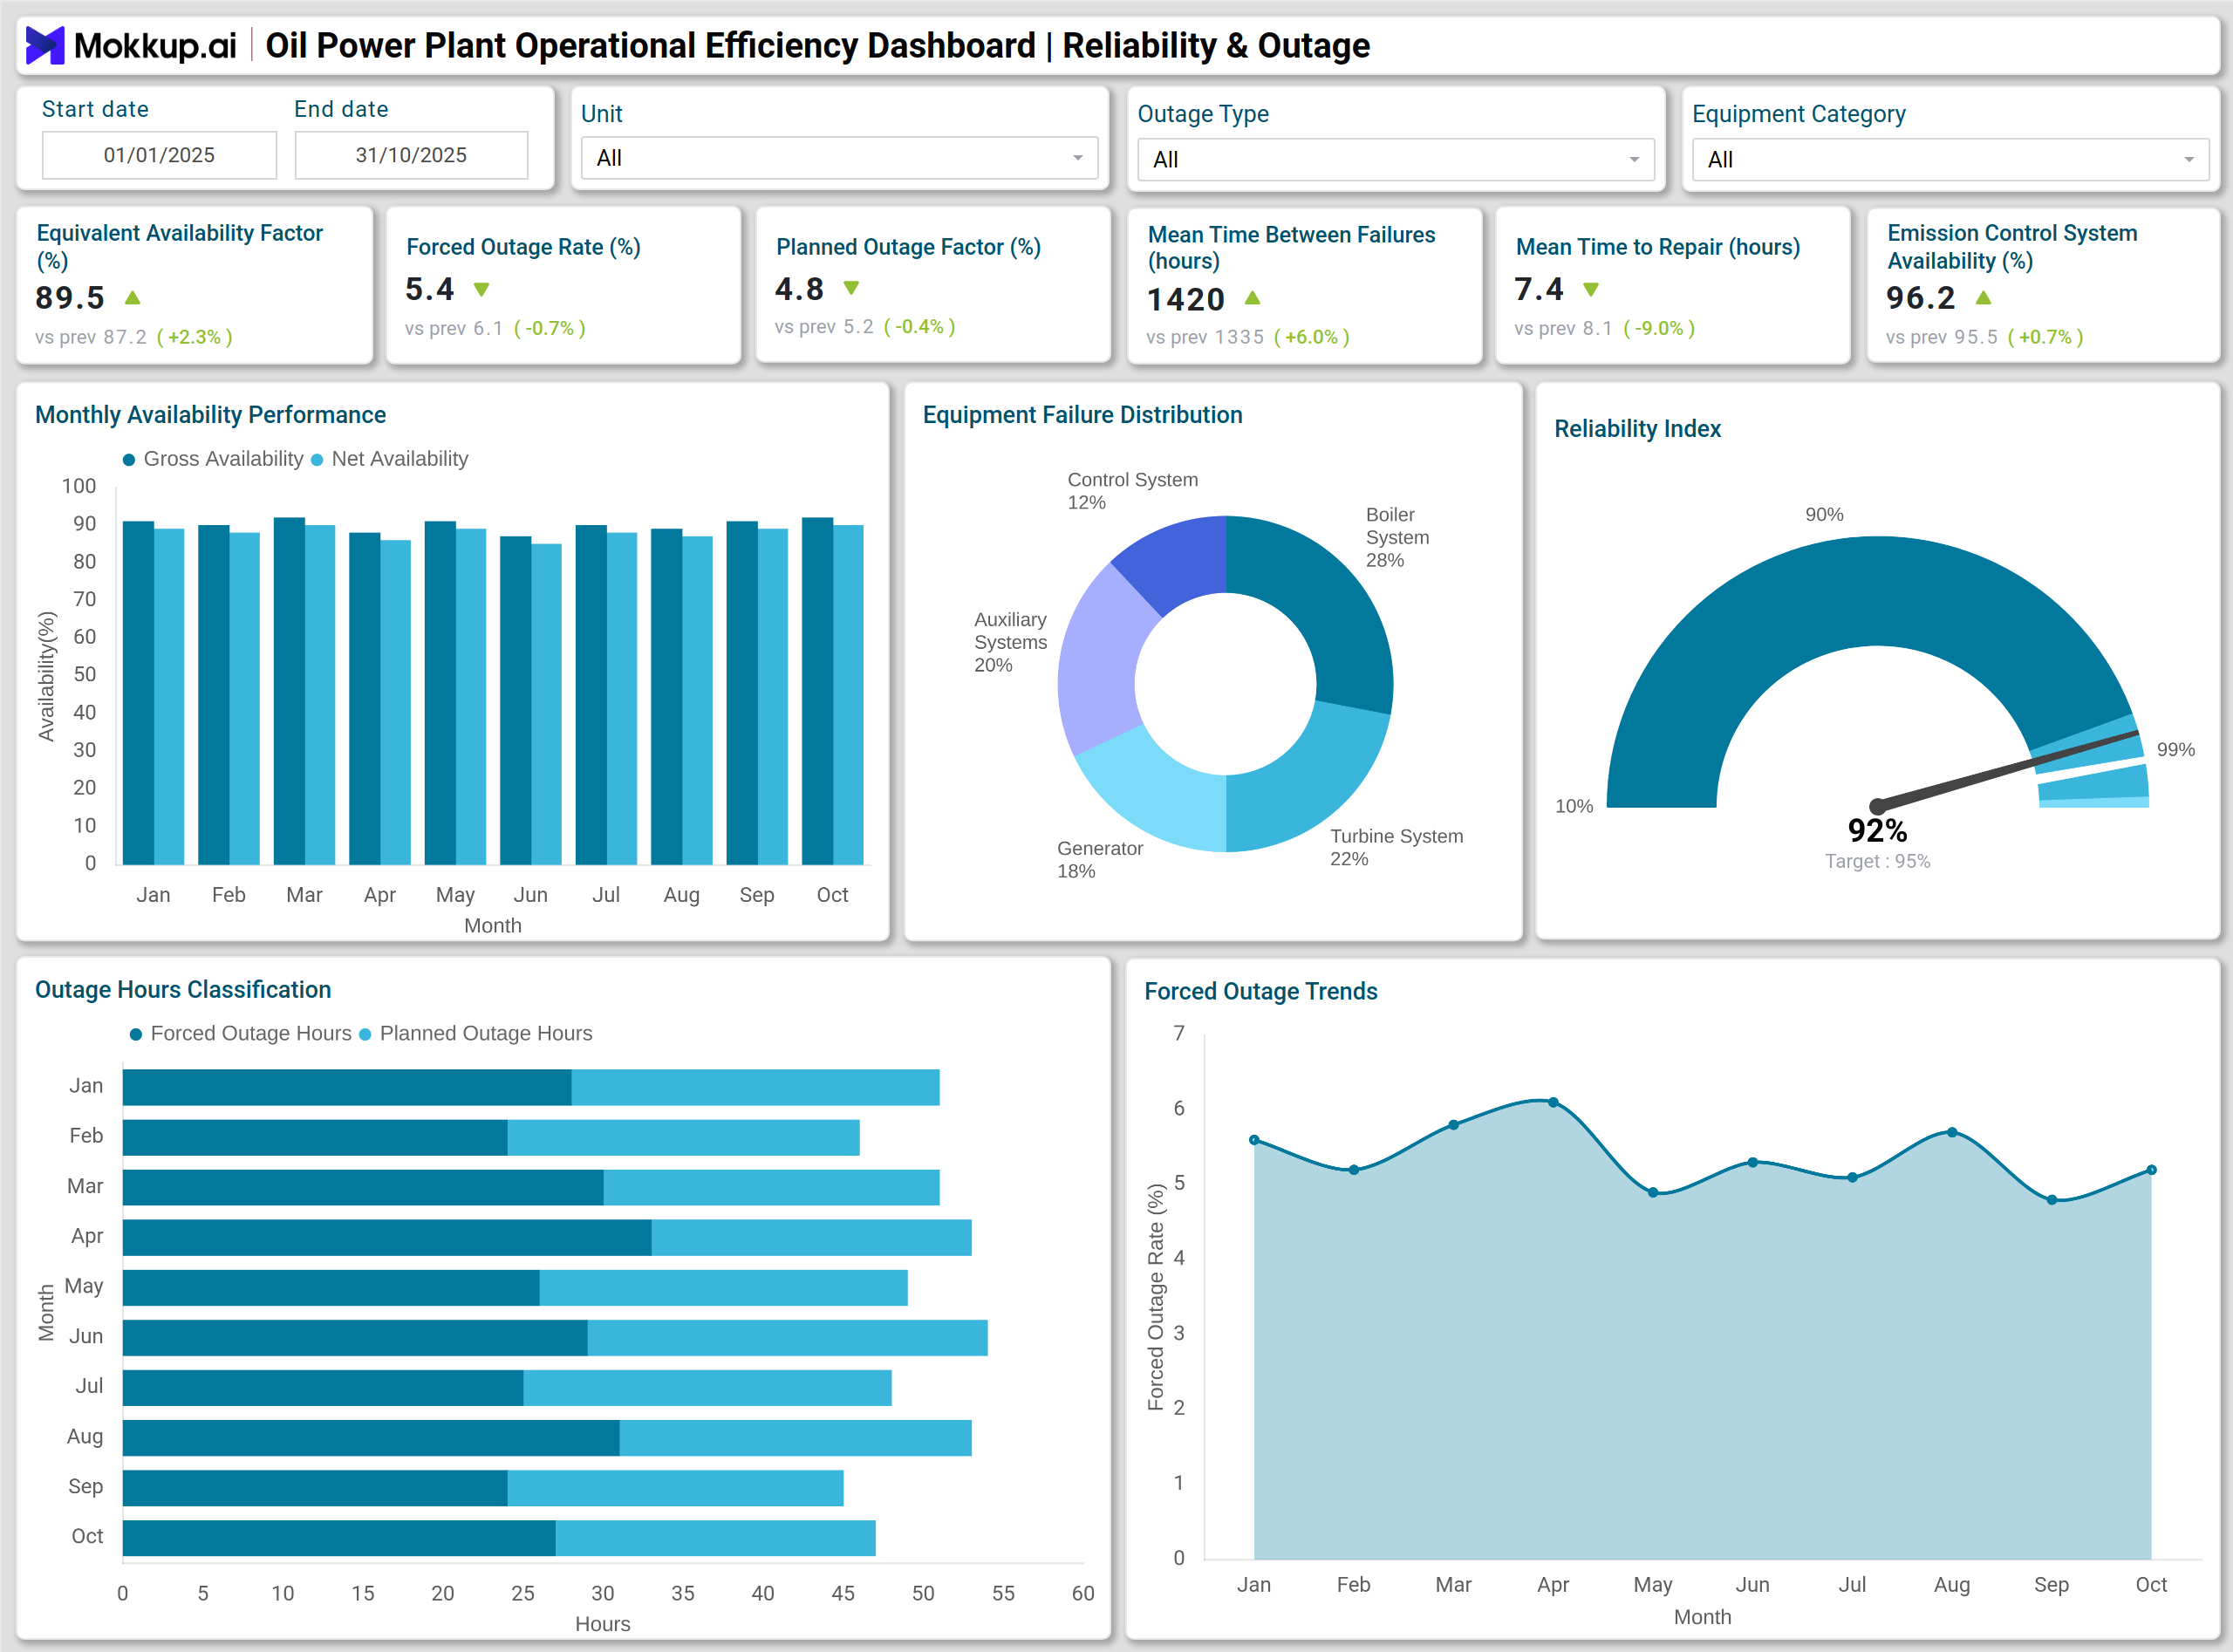Click the 89.5 availability factor value
The image size is (2233, 1652).
coord(70,298)
